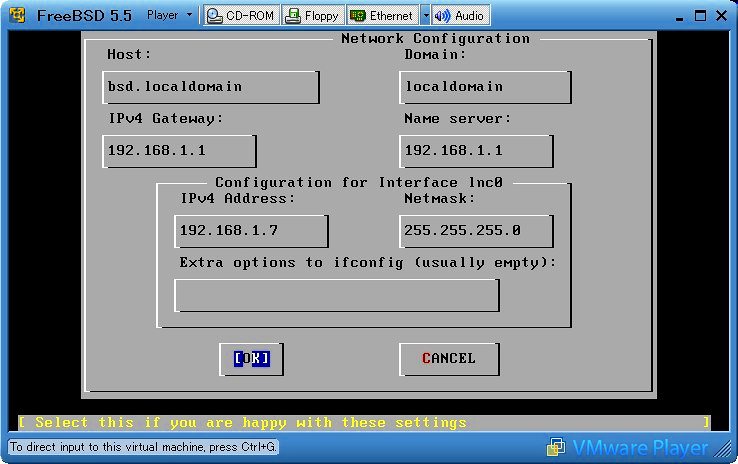The width and height of the screenshot is (738, 464).
Task: Click the Host field with bsd.localdomain
Action: pyautogui.click(x=211, y=87)
